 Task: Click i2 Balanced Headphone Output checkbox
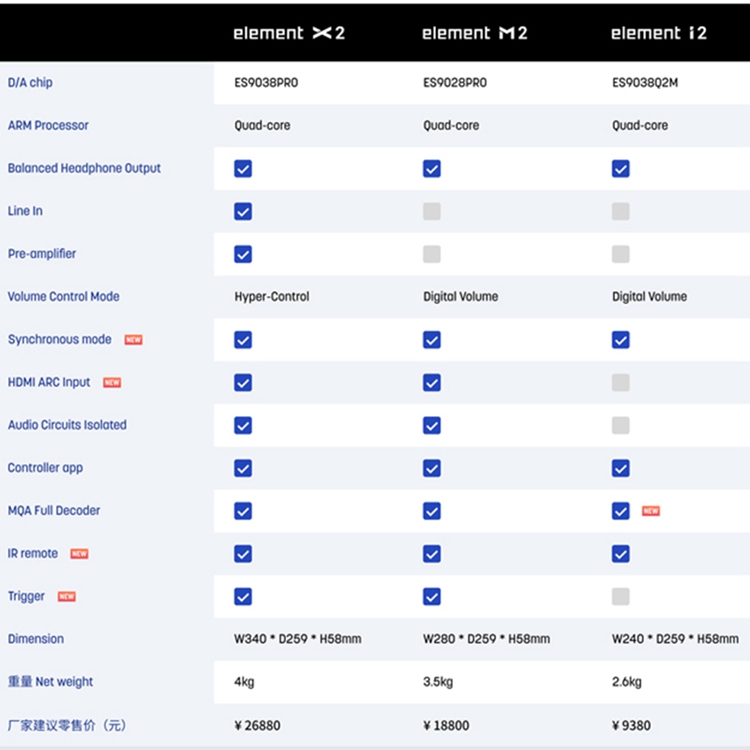tap(621, 169)
